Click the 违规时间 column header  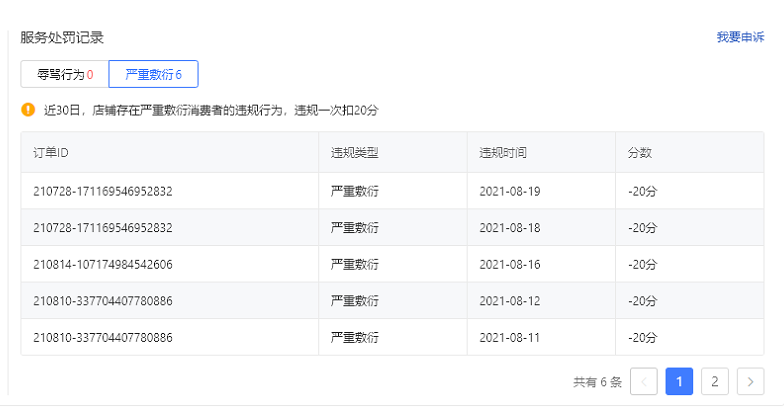503,153
